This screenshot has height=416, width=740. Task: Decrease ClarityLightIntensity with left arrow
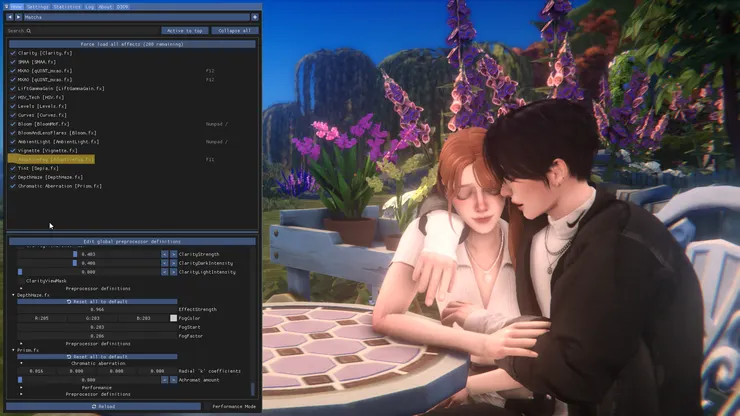point(164,272)
